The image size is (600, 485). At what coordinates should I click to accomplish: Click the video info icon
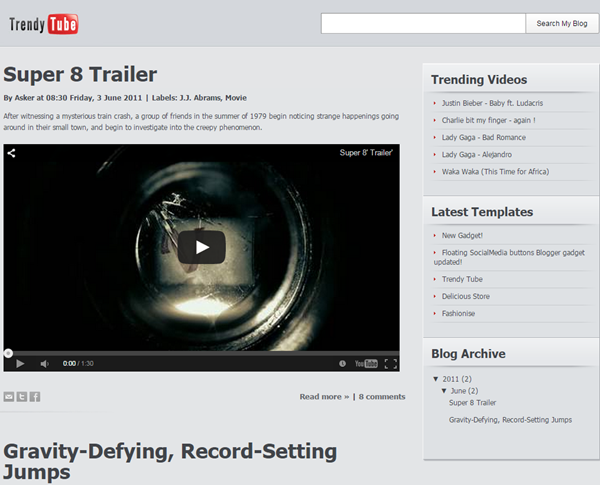342,363
